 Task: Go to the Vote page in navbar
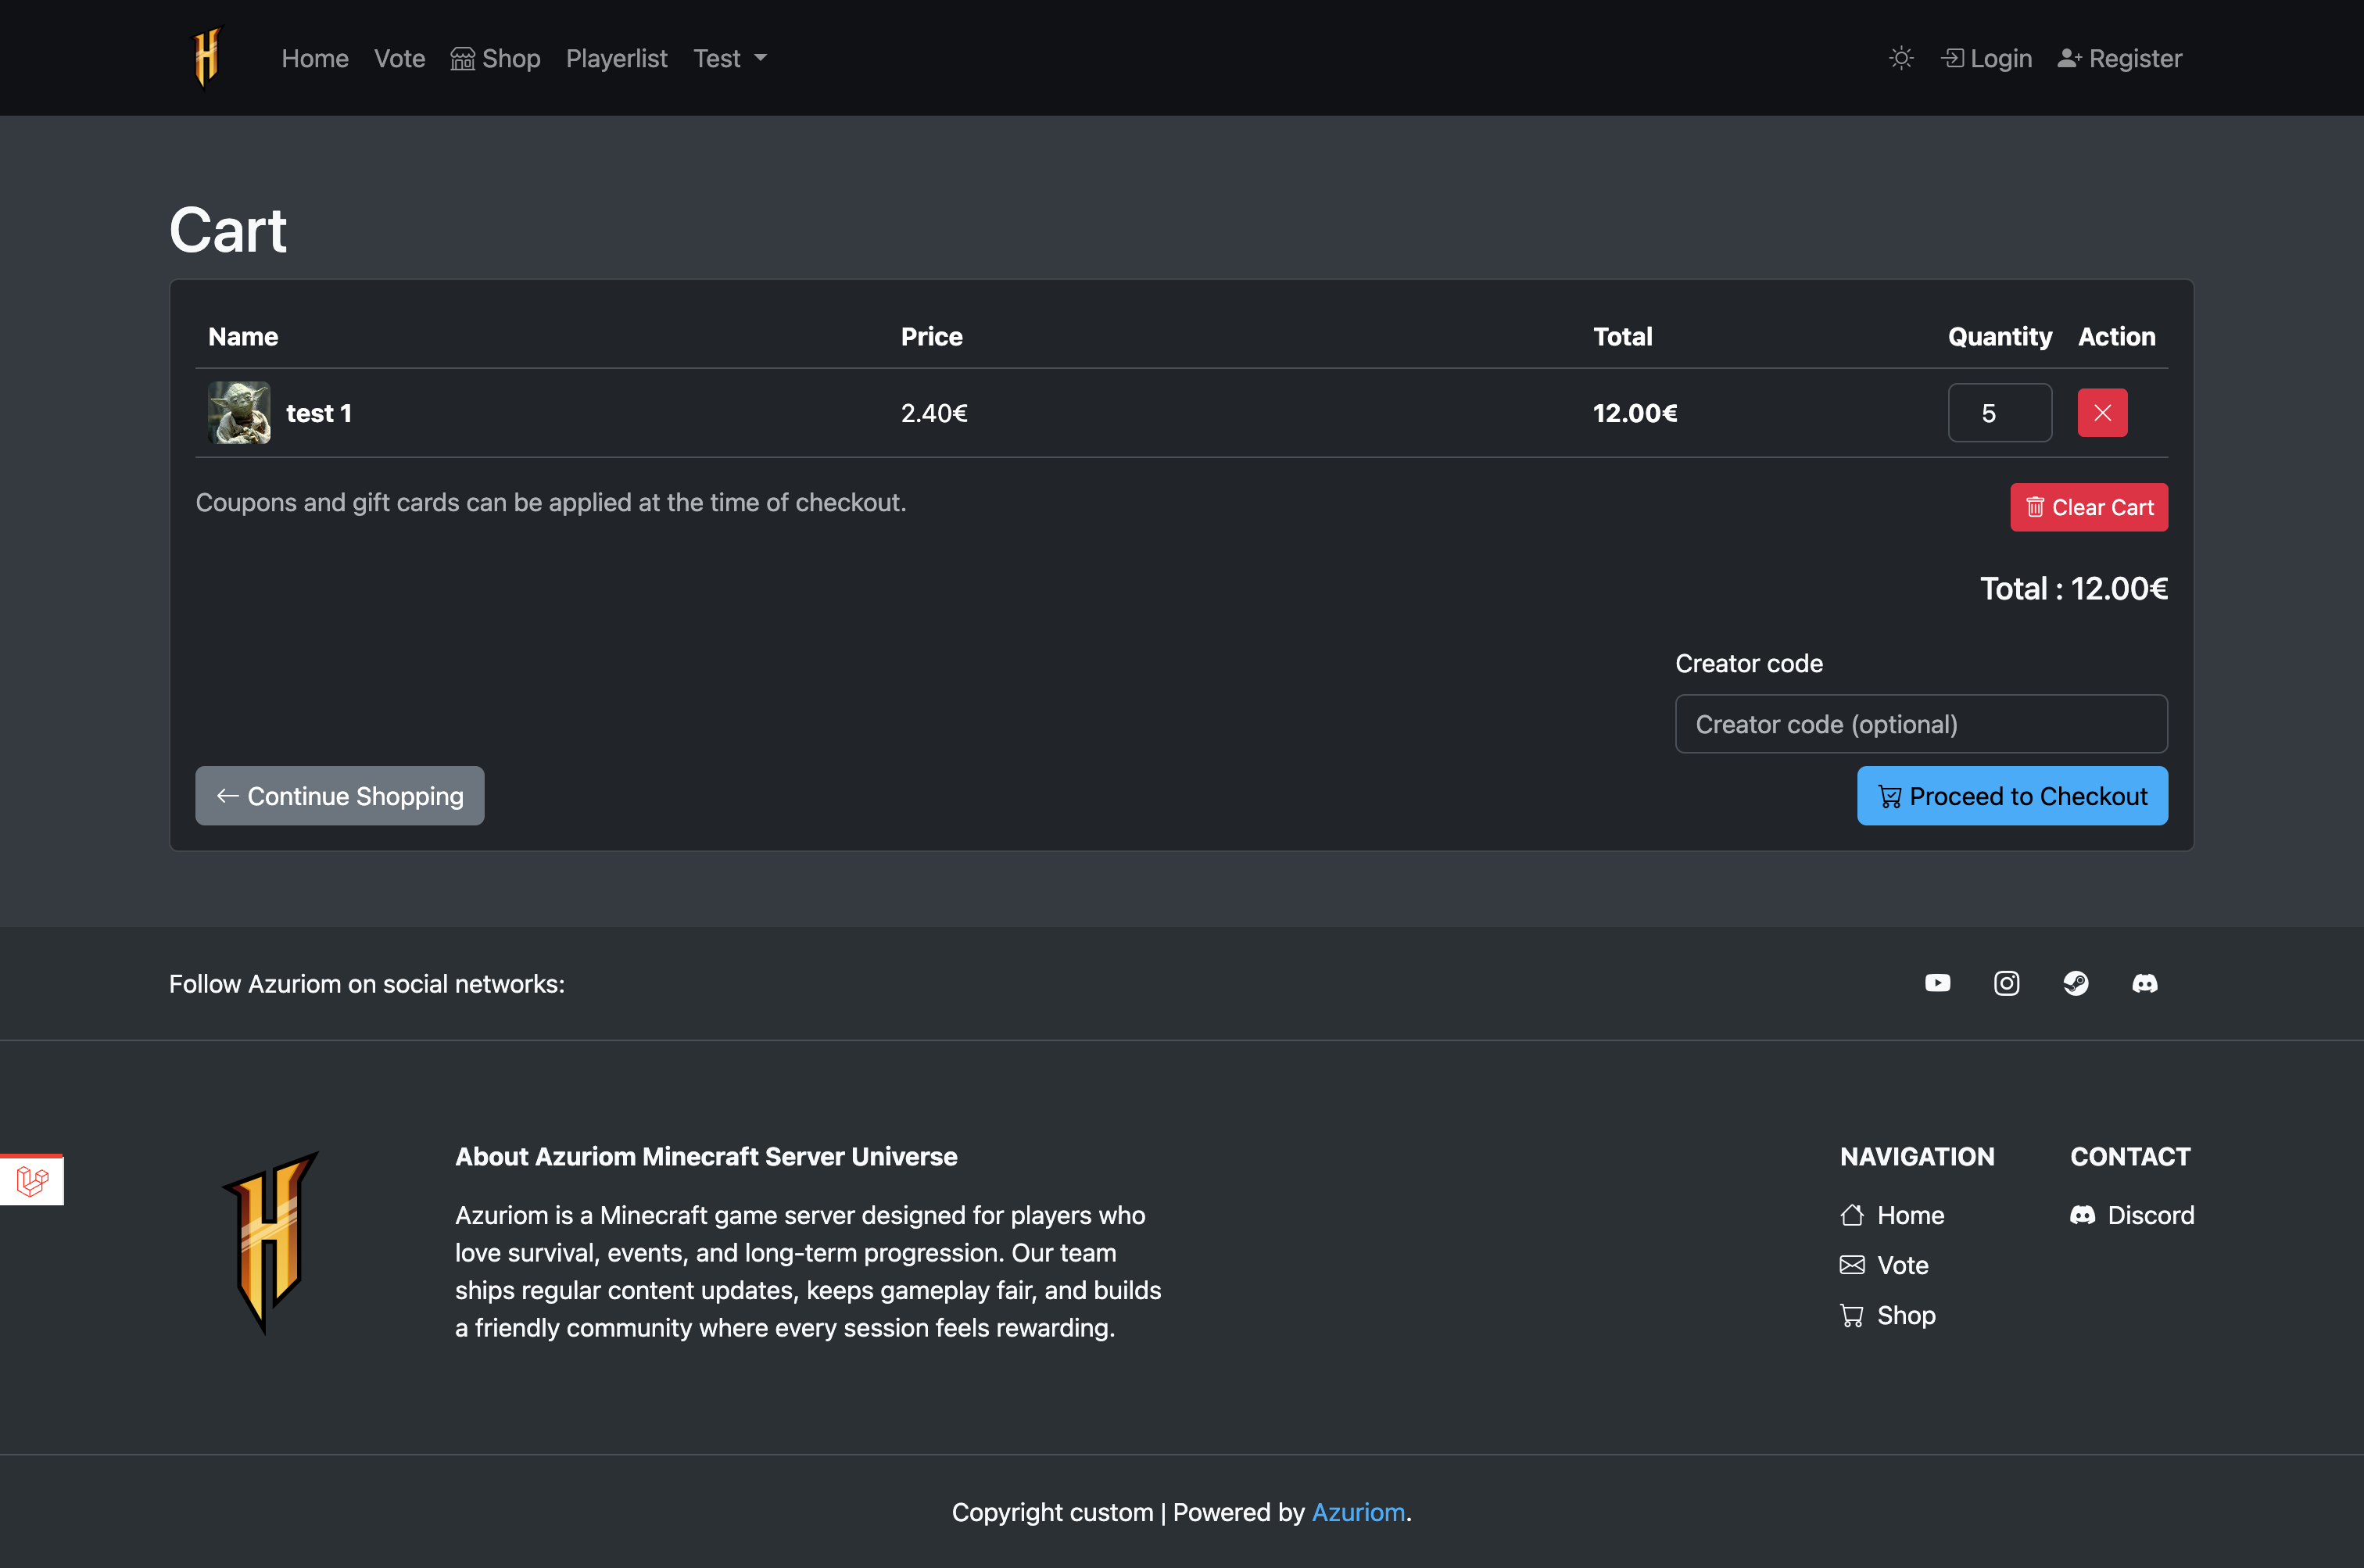pyautogui.click(x=399, y=58)
